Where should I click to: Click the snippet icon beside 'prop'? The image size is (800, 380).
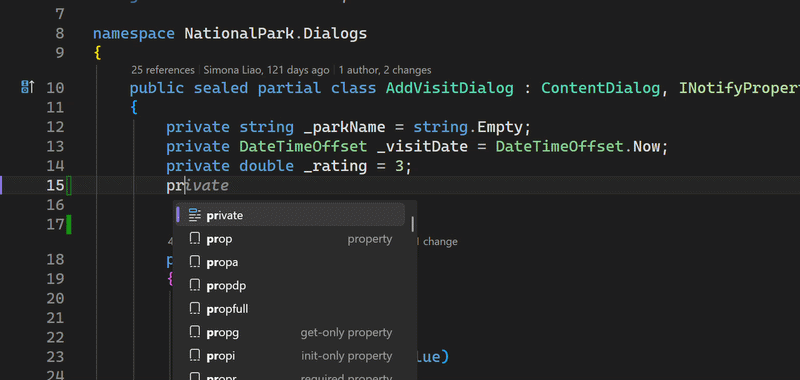click(194, 239)
